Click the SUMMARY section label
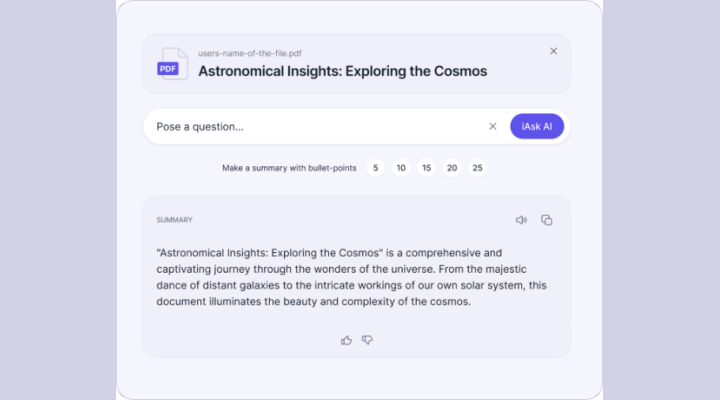This screenshot has height=400, width=720. click(174, 220)
